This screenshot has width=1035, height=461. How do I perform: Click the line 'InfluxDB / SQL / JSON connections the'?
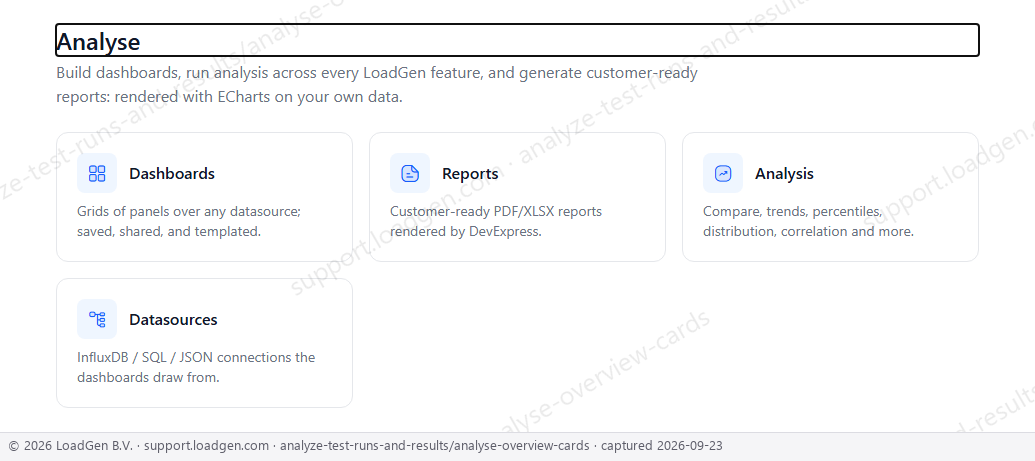[196, 358]
